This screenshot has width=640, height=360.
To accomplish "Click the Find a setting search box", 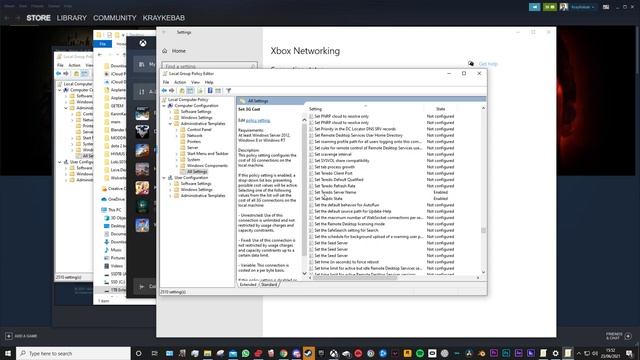I will [x=209, y=66].
